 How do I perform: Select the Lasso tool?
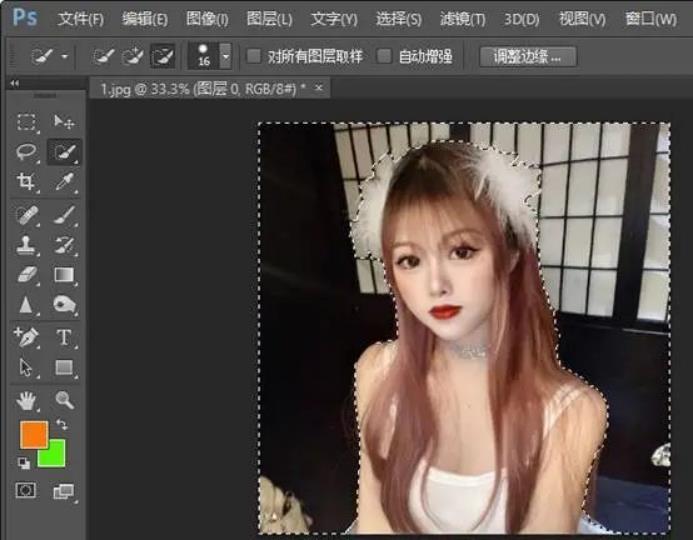point(26,152)
